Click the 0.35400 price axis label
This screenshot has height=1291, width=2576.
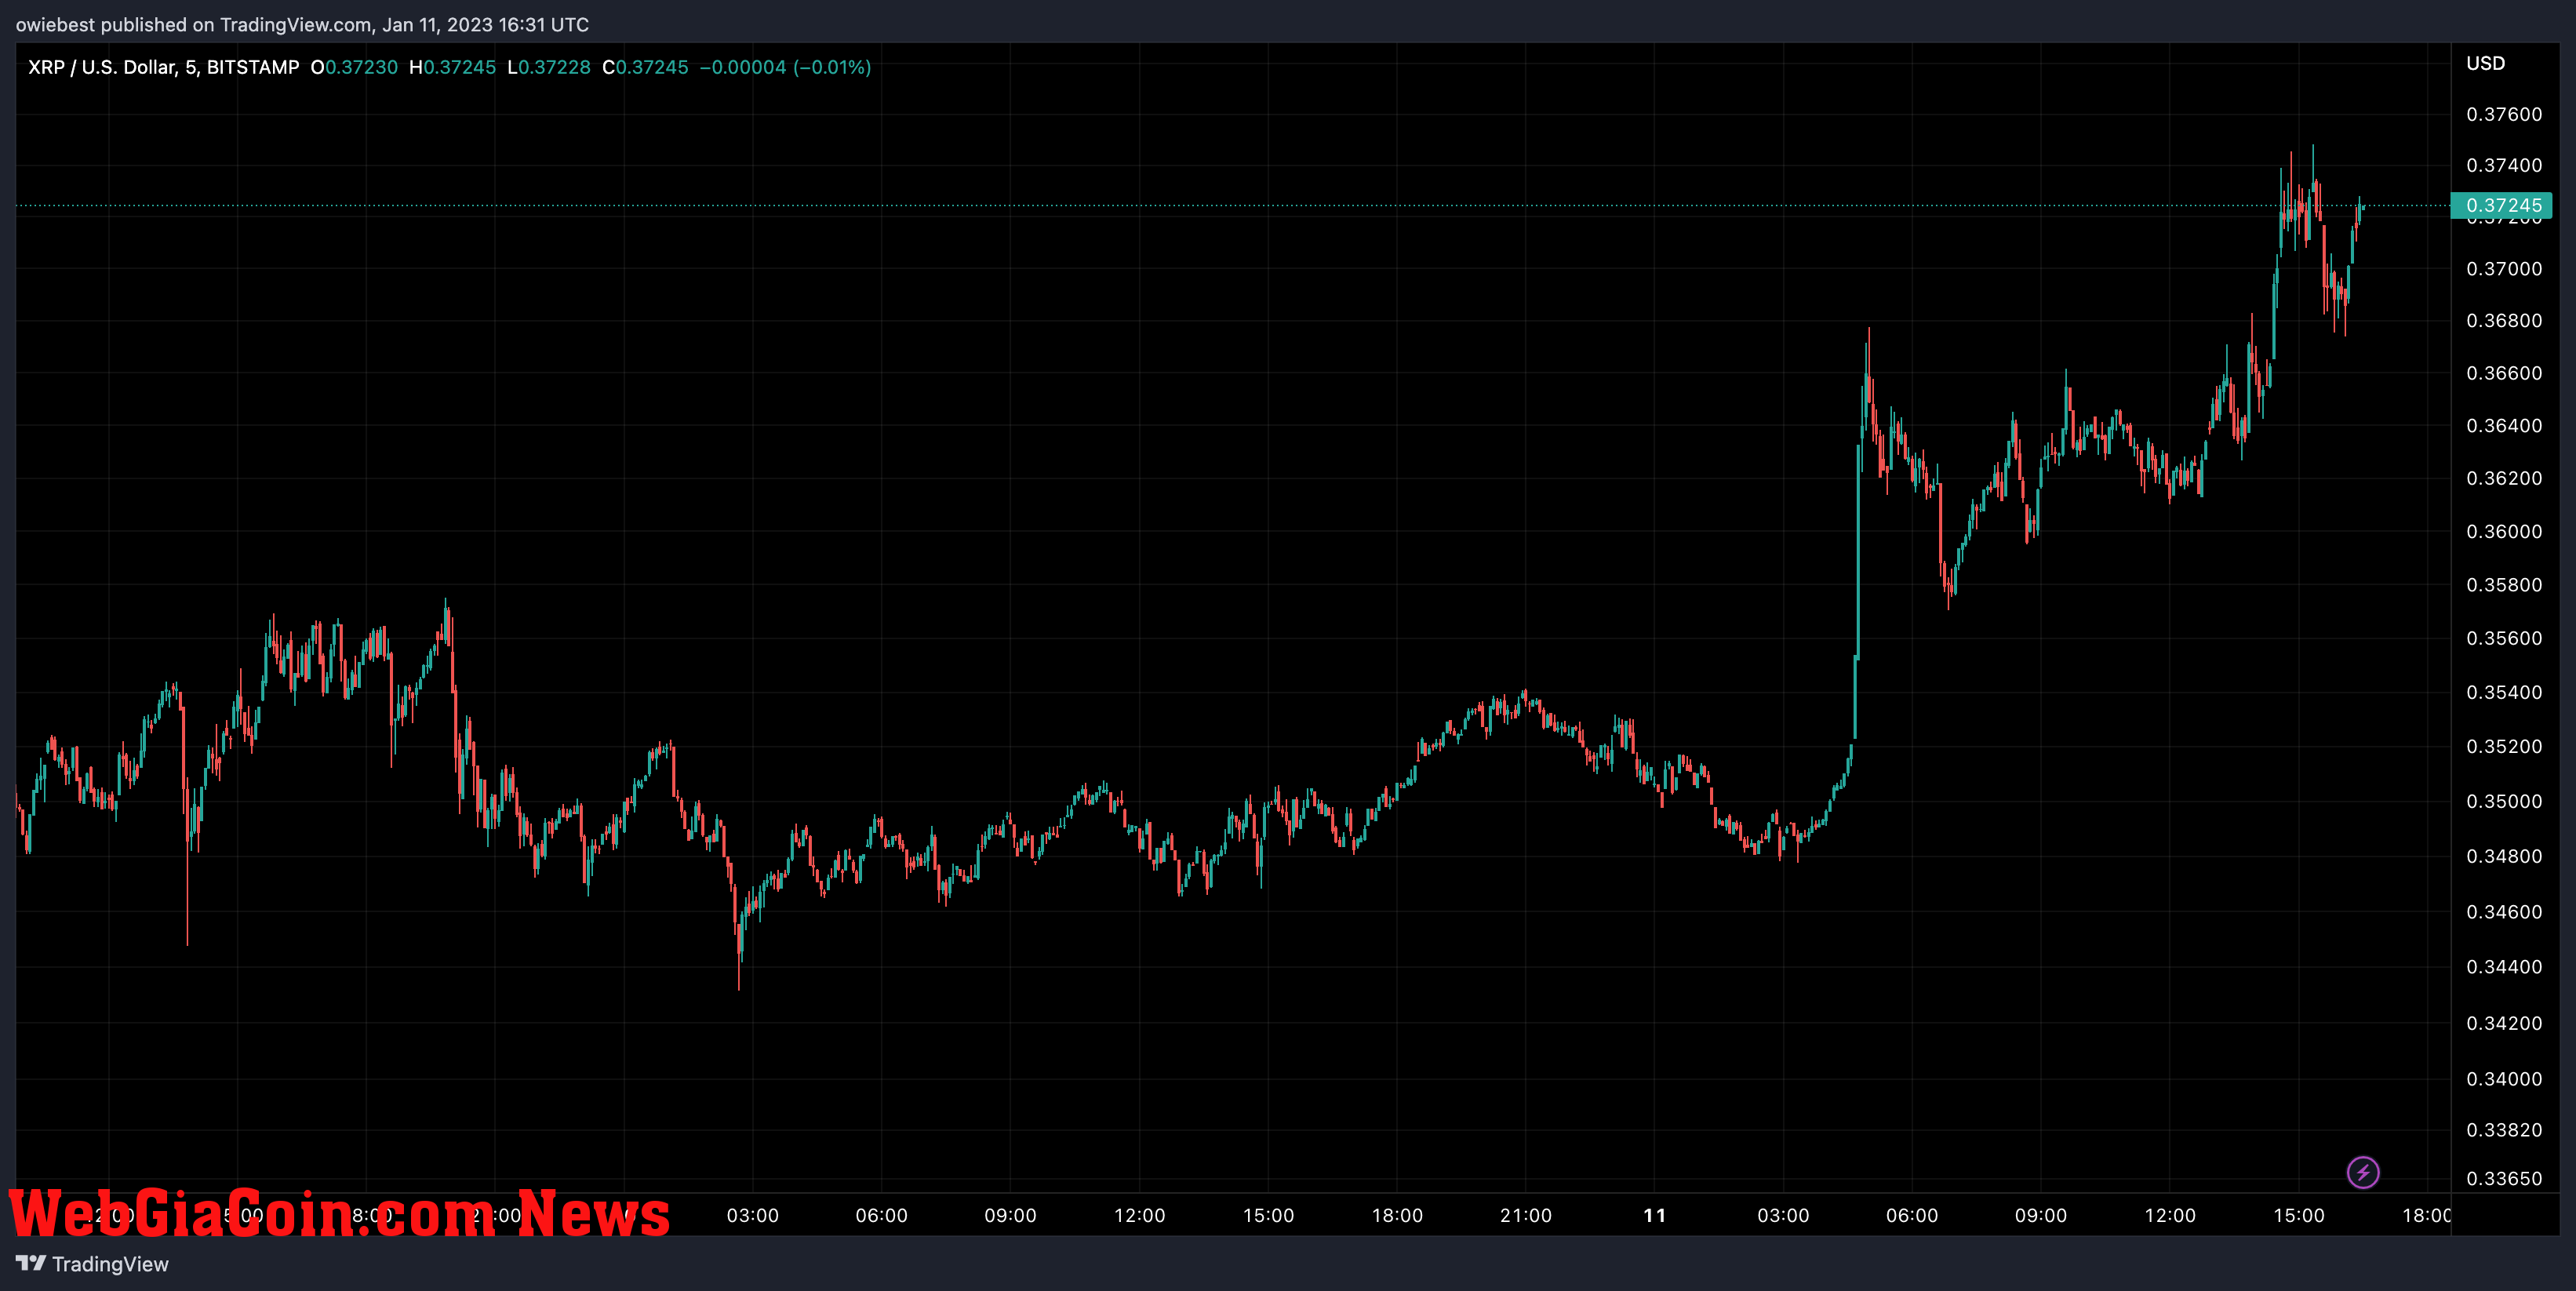pos(2504,692)
